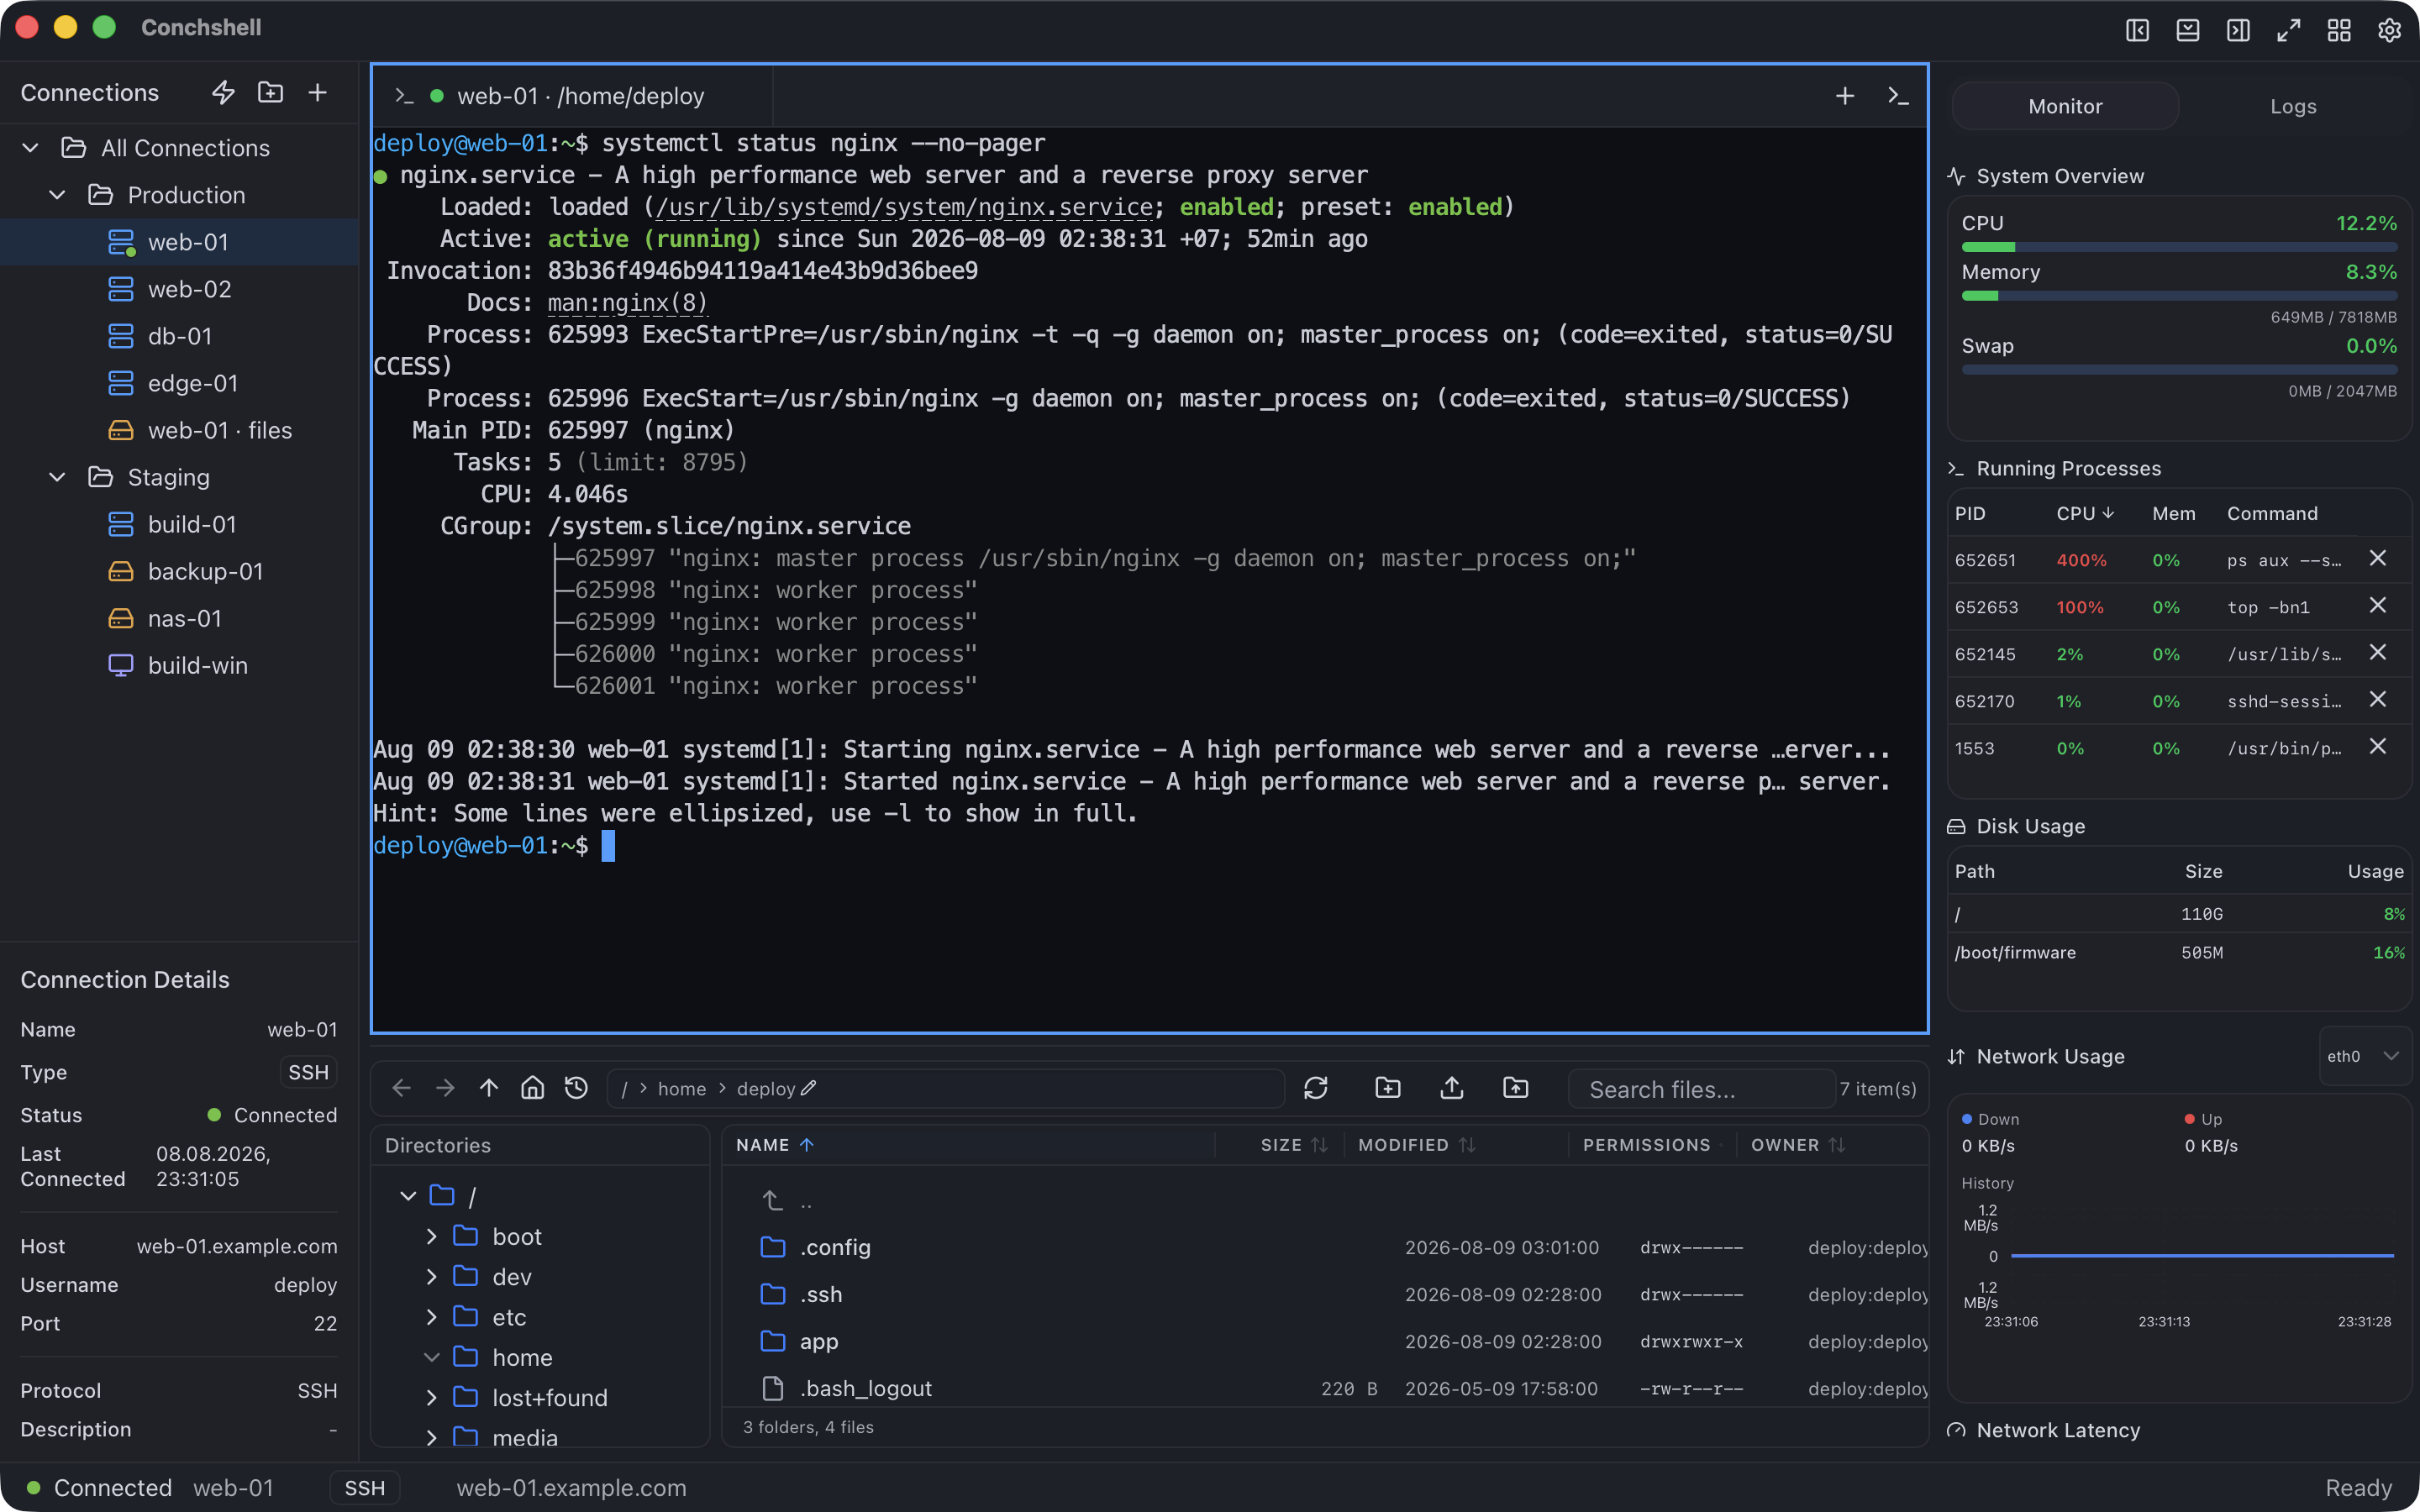This screenshot has height=1512, width=2420.
Task: Toggle bottom panel icon in title bar
Action: 2187,30
